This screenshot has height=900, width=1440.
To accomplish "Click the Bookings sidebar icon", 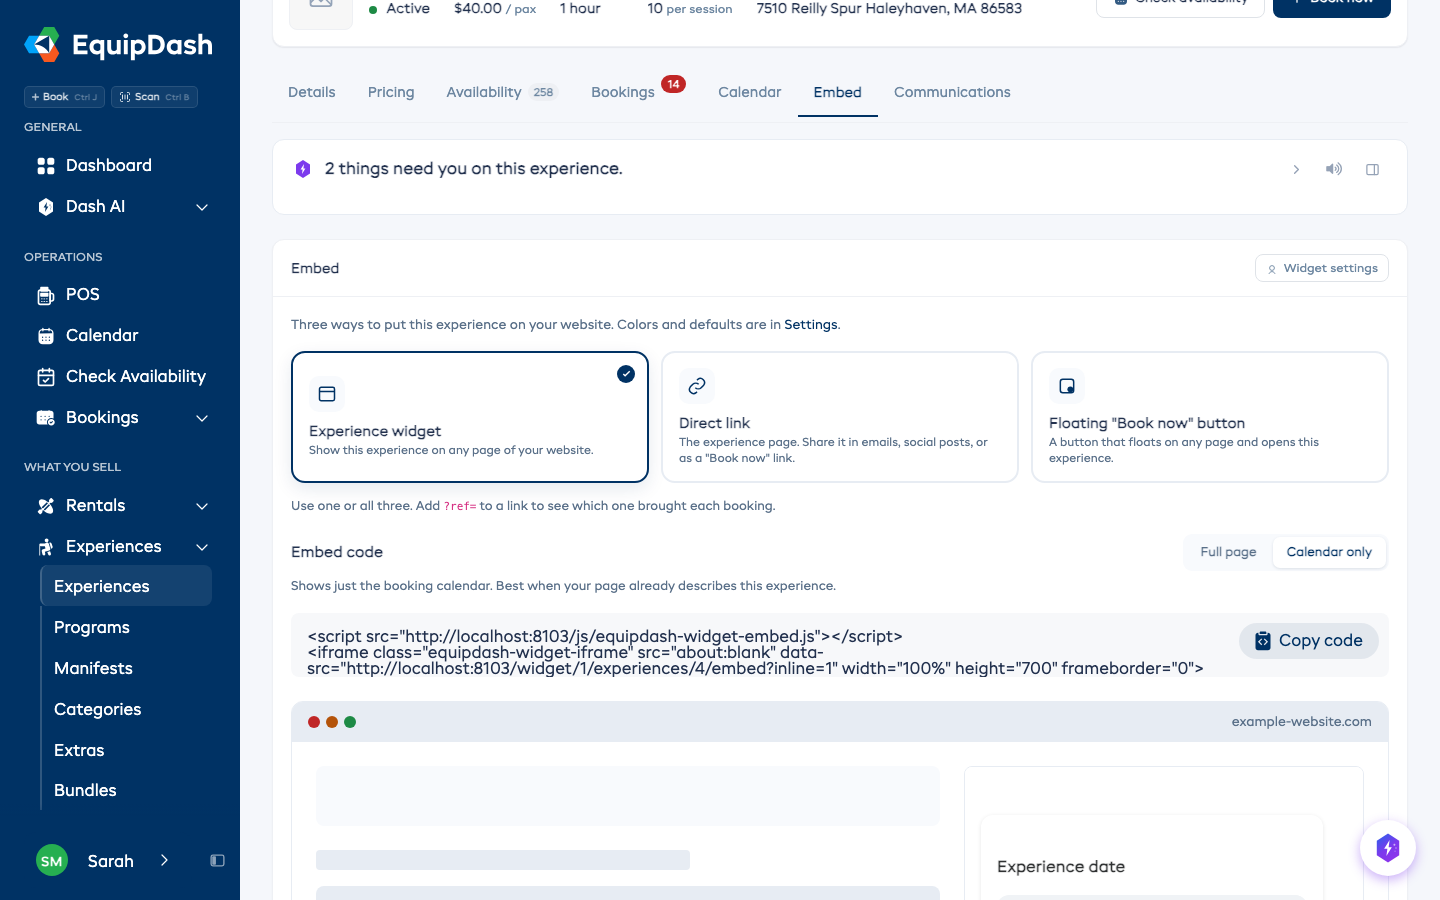I will [46, 418].
